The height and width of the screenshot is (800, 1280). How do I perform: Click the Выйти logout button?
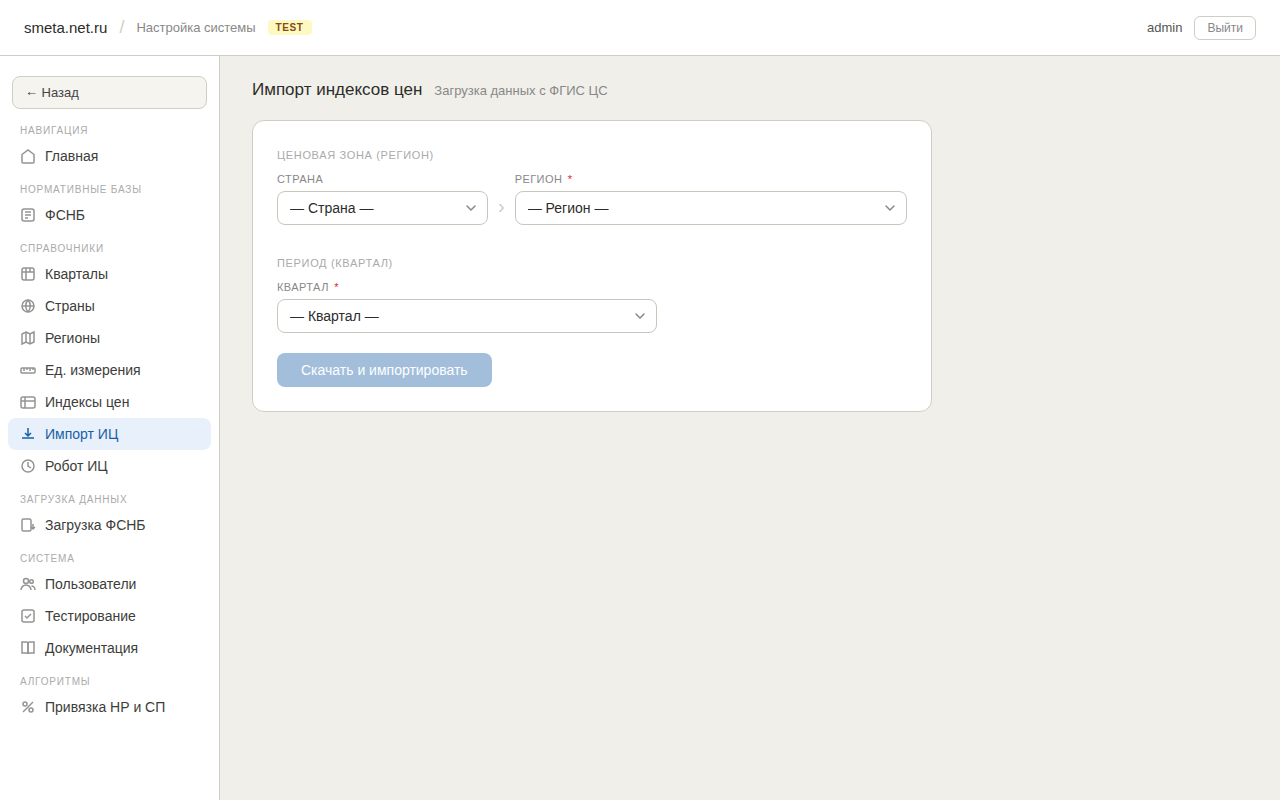[1224, 27]
